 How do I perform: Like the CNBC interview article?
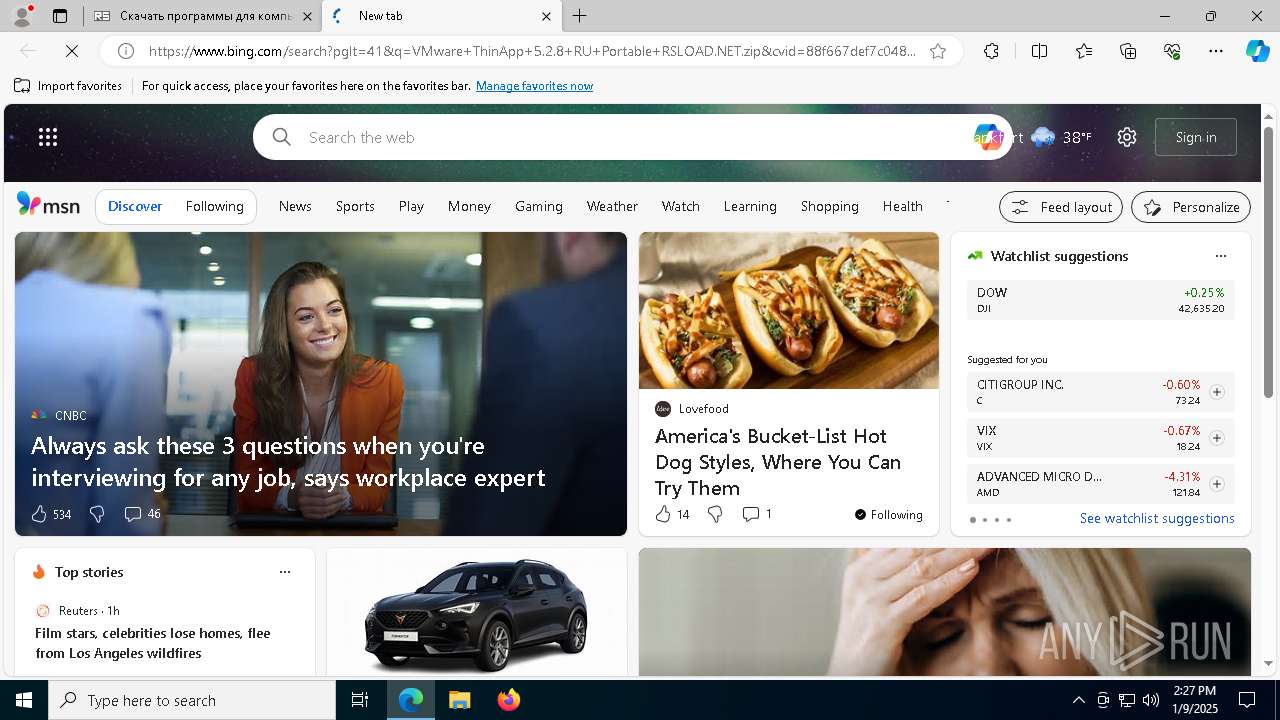pos(51,514)
